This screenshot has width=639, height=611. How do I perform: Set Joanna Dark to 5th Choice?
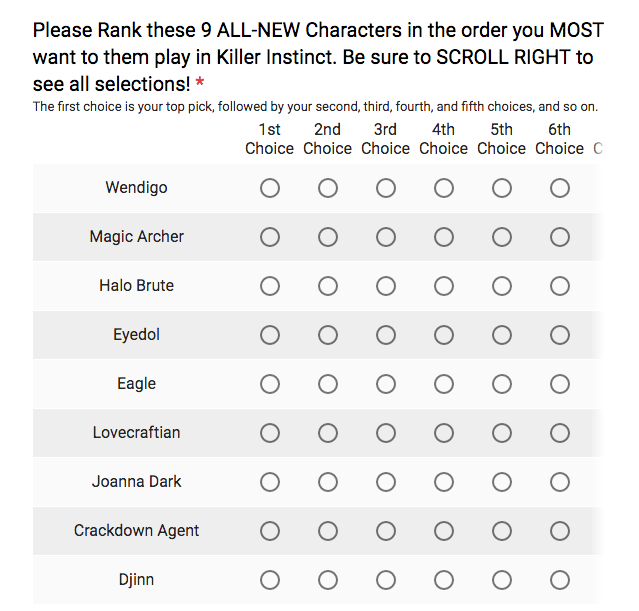coord(502,482)
